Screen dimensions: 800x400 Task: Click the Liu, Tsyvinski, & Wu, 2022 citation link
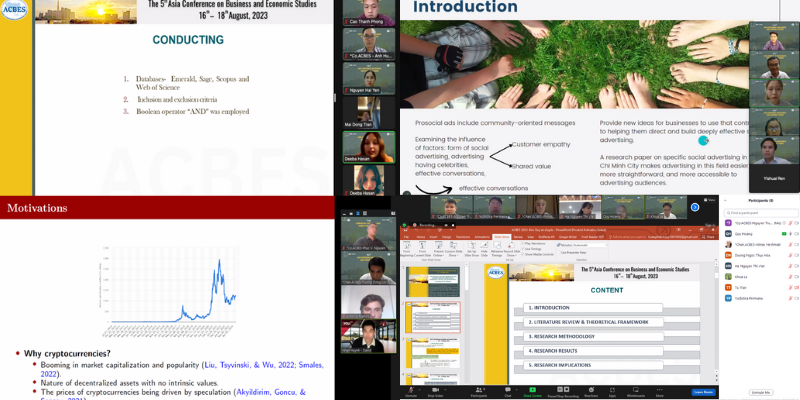[x=249, y=365]
